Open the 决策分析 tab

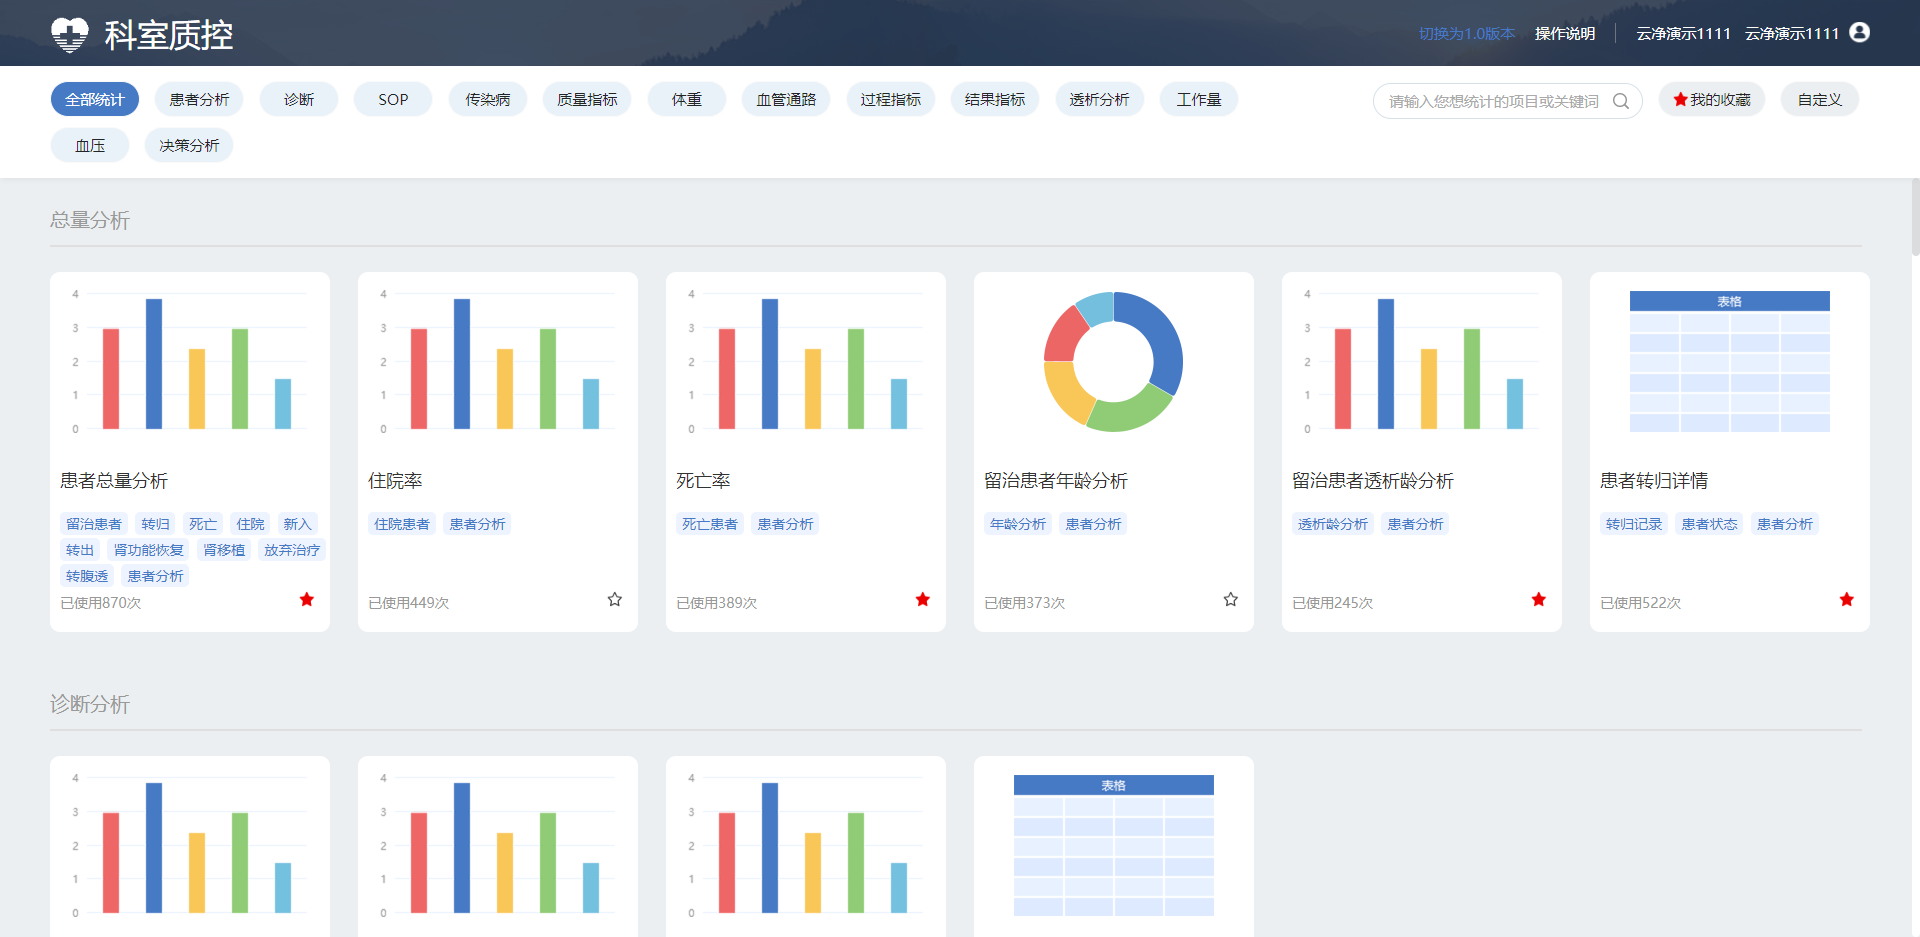[x=189, y=146]
